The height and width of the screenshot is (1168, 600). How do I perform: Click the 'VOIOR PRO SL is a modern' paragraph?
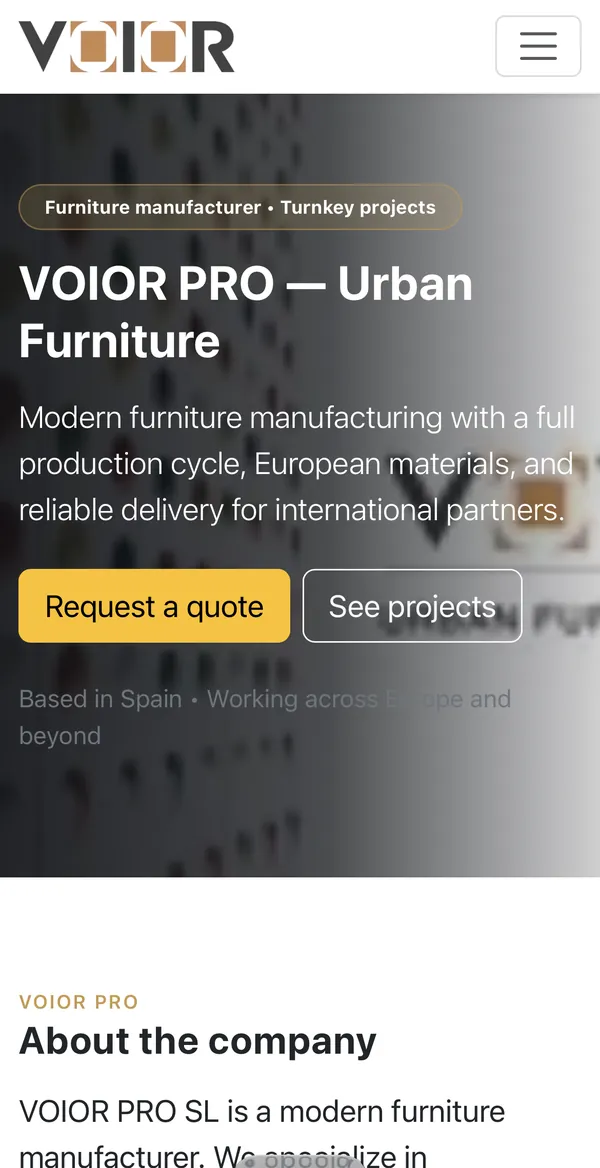[262, 1134]
